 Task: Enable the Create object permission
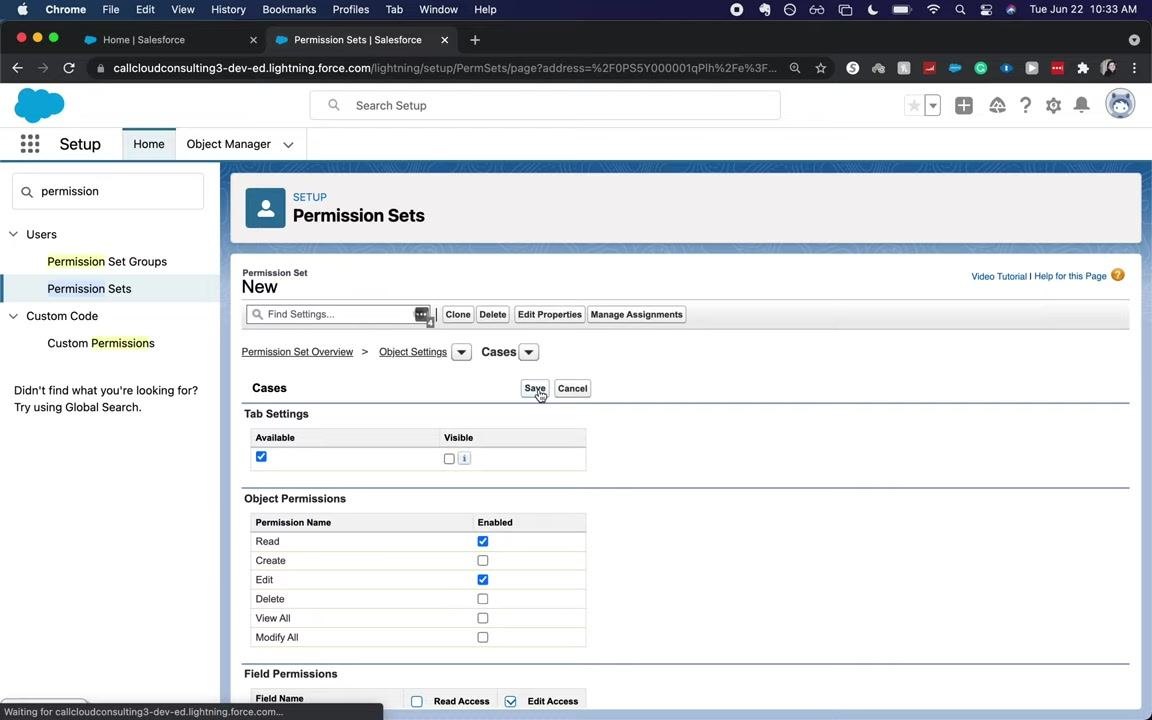483,560
